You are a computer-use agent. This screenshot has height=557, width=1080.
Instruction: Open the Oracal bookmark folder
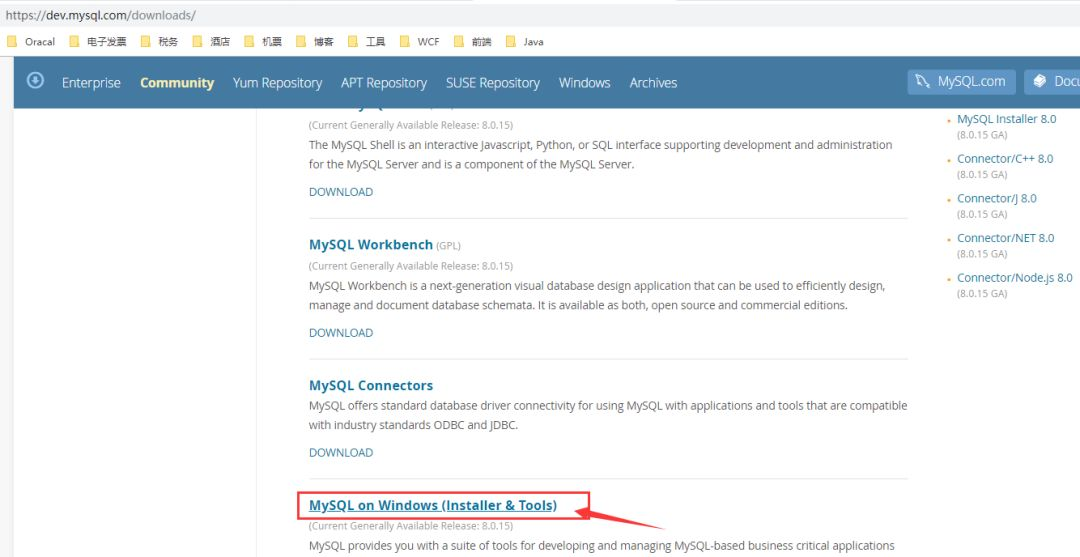click(x=32, y=41)
